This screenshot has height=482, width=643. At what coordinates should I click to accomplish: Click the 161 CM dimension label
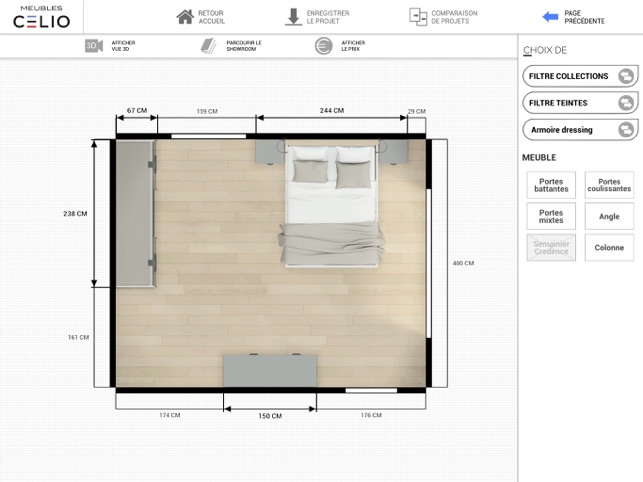78,337
